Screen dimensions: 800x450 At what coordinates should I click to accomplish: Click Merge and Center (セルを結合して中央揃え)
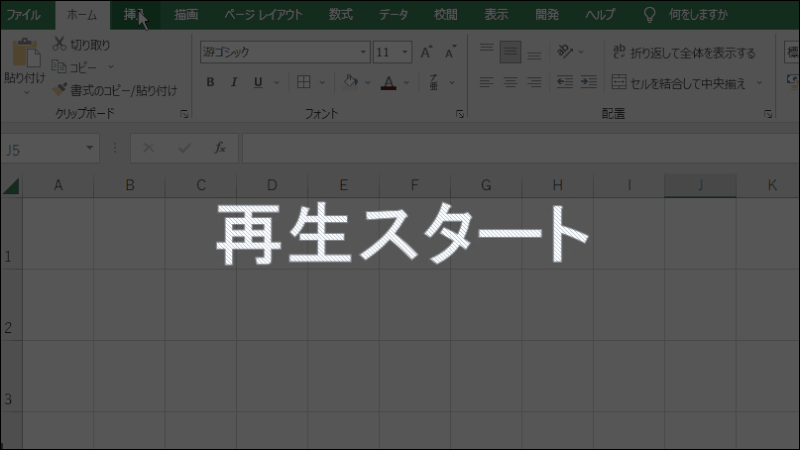click(x=679, y=83)
